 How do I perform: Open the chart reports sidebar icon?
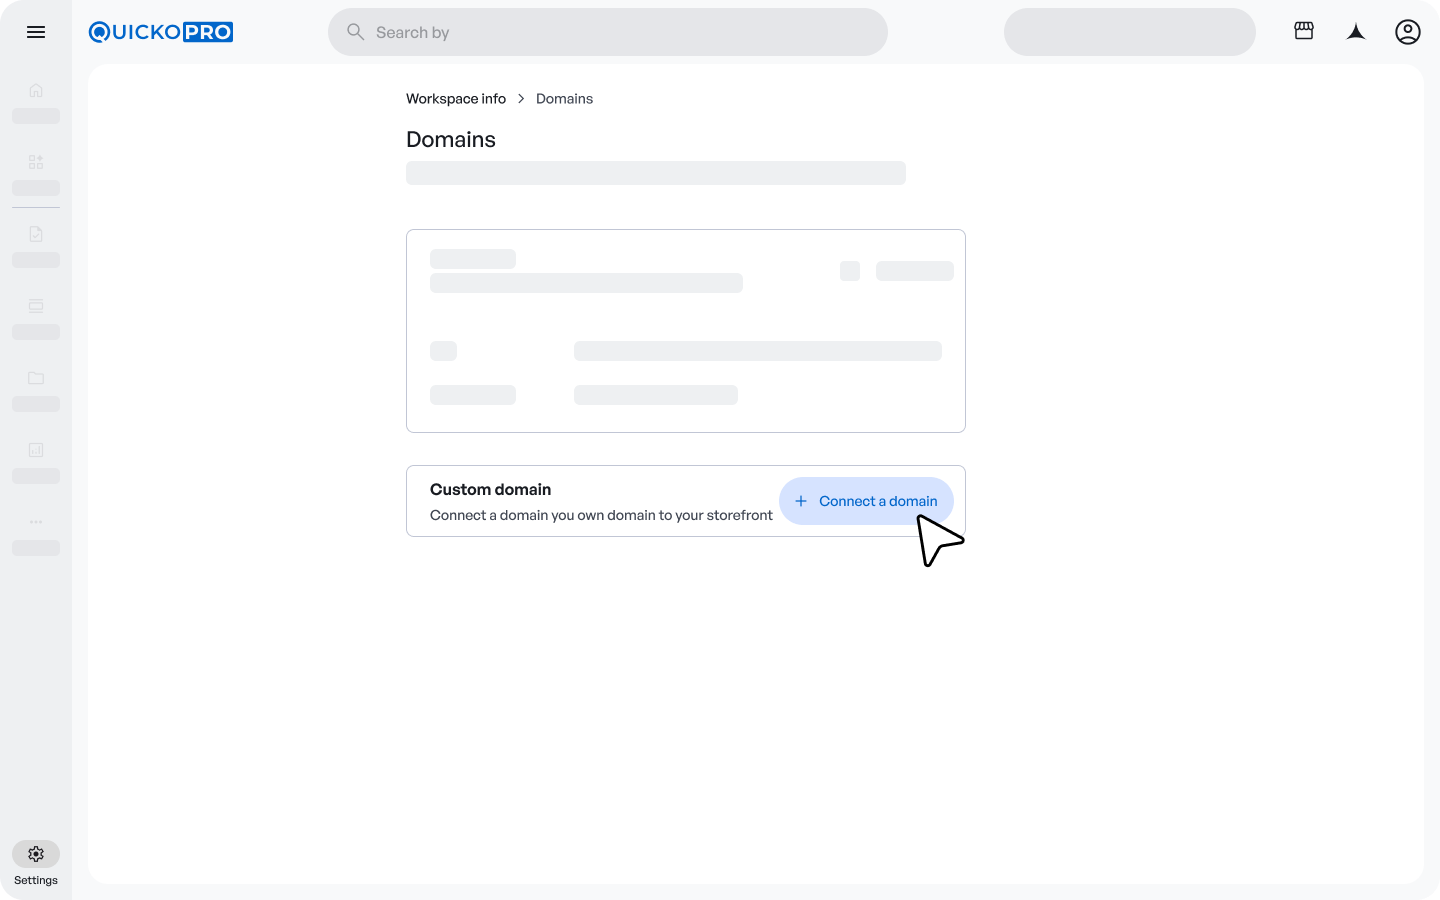[x=36, y=450]
